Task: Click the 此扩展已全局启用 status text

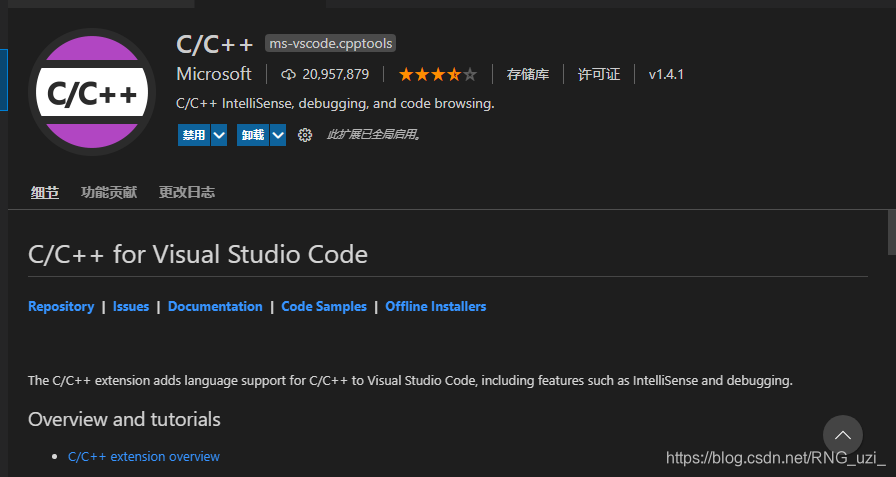Action: (x=374, y=135)
